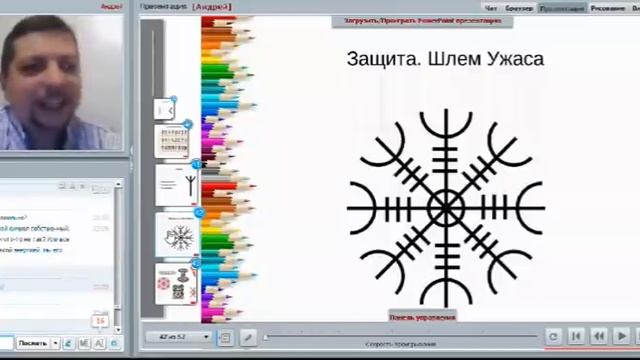640x360 pixels.
Task: Switch to the Браузер tab
Action: [x=519, y=8]
